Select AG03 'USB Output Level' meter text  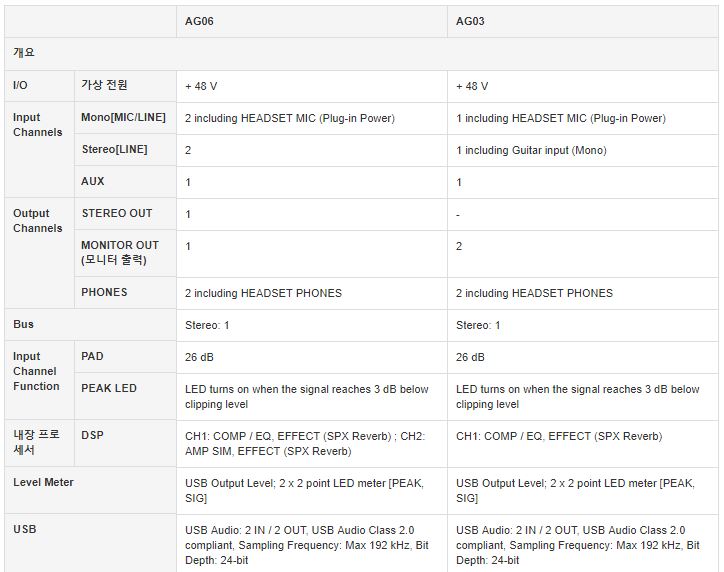tap(575, 491)
